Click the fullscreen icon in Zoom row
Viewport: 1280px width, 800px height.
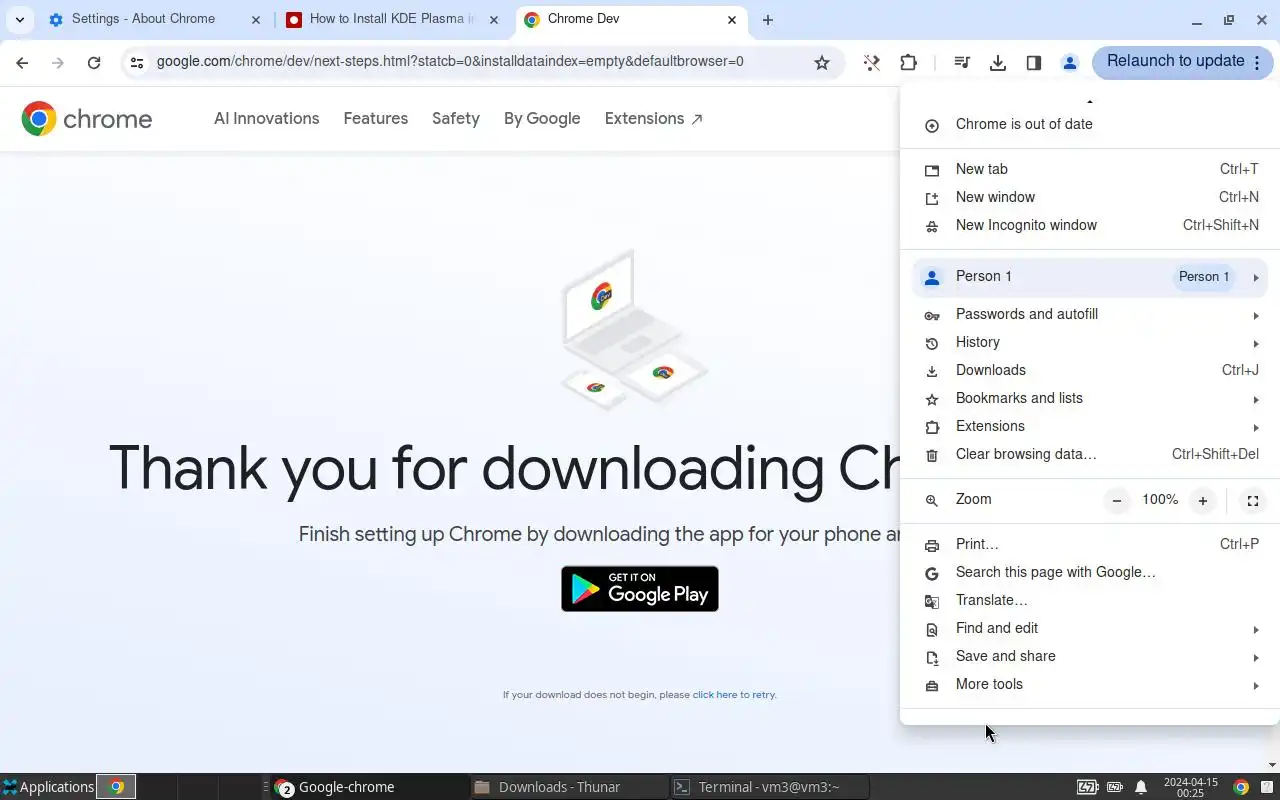[x=1252, y=501]
